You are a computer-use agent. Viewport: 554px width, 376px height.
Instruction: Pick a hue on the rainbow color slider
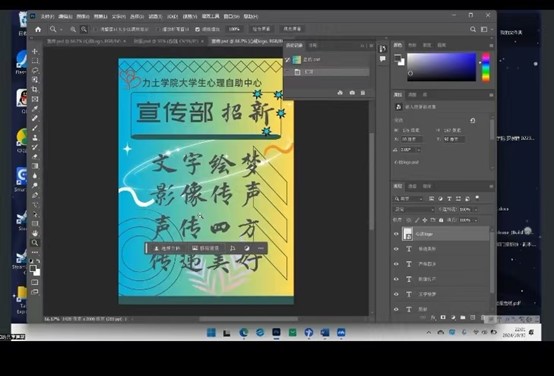[x=486, y=67]
